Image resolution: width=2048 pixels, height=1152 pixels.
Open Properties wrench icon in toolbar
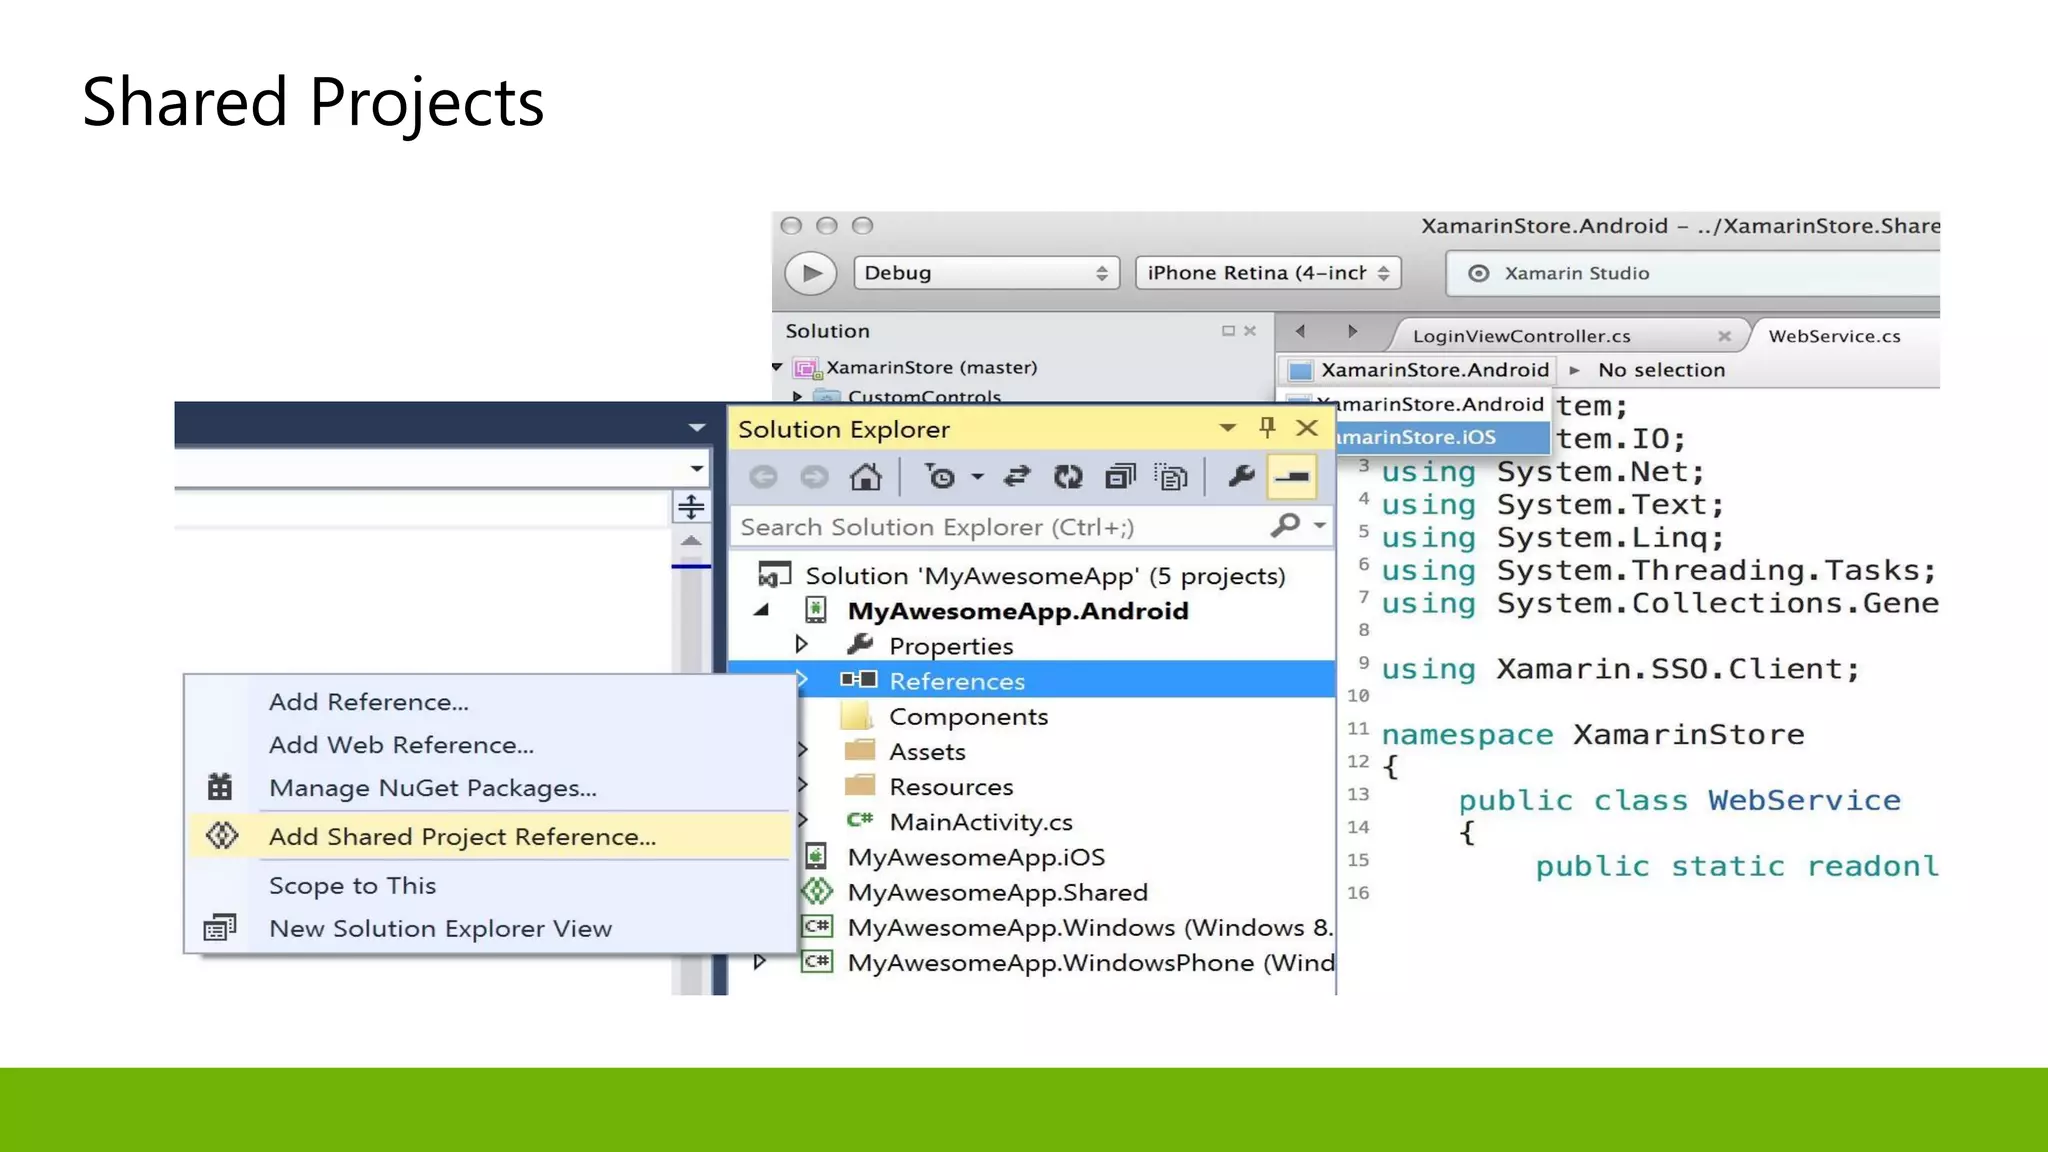(1241, 477)
